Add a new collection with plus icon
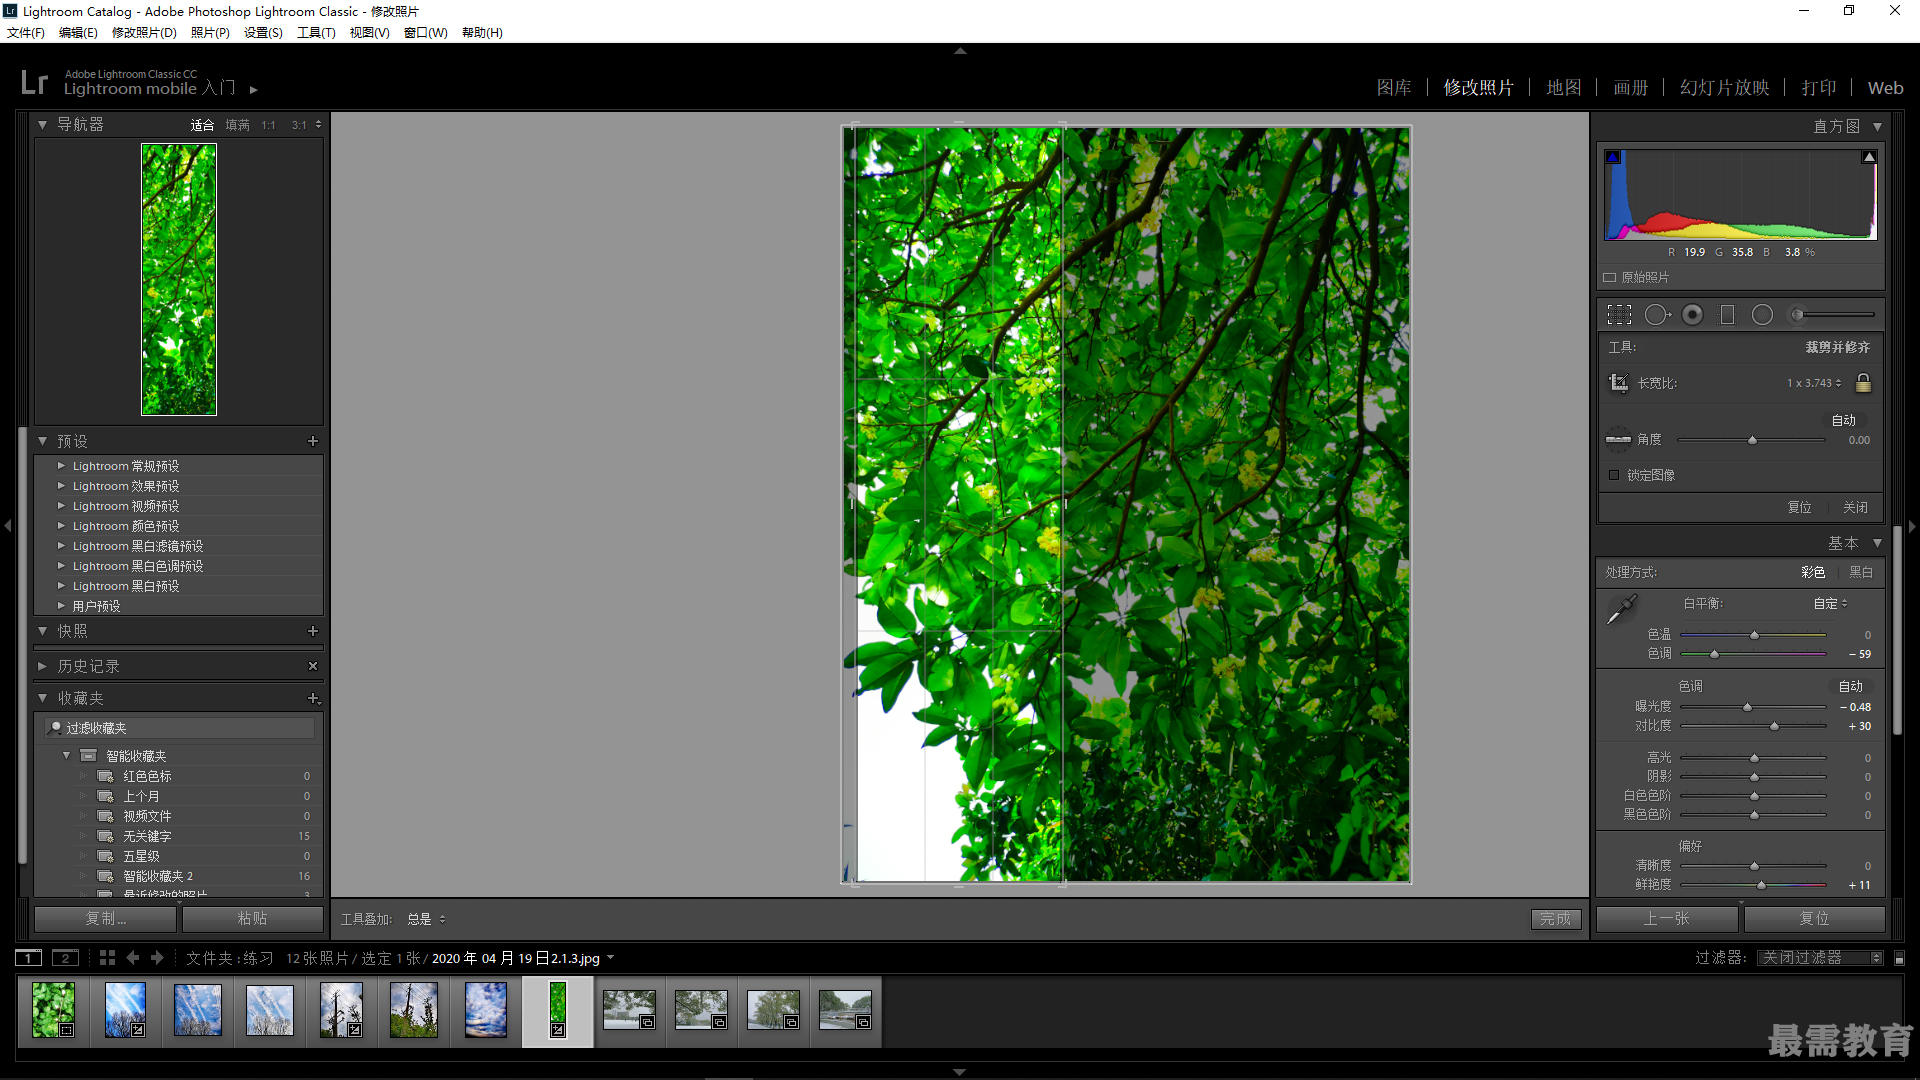 click(313, 698)
